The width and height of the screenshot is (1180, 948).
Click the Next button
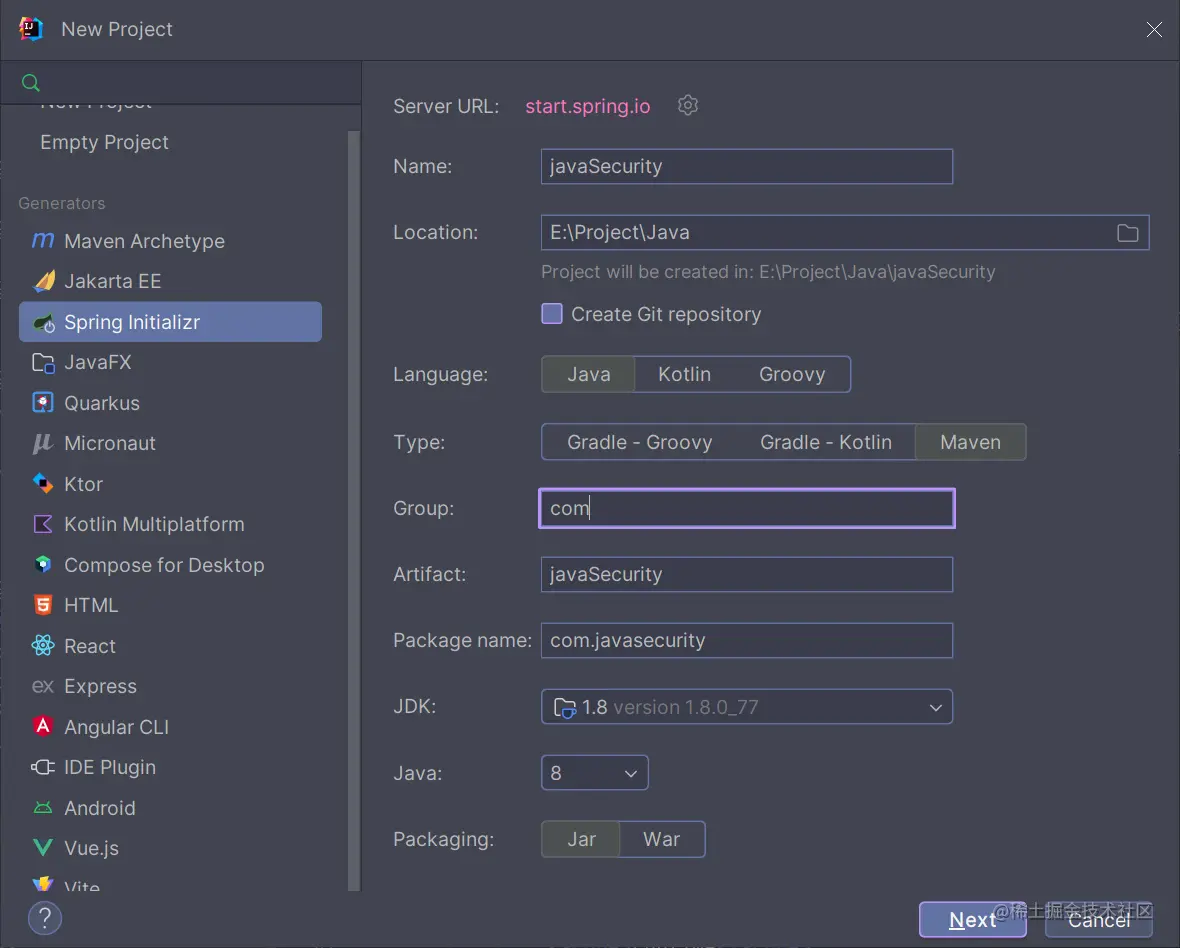(x=972, y=920)
